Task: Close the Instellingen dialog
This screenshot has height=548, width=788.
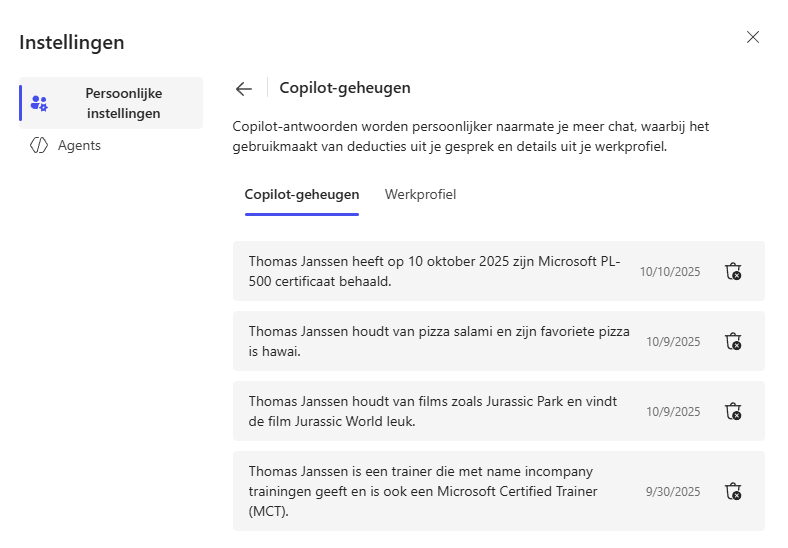Action: coord(753,37)
